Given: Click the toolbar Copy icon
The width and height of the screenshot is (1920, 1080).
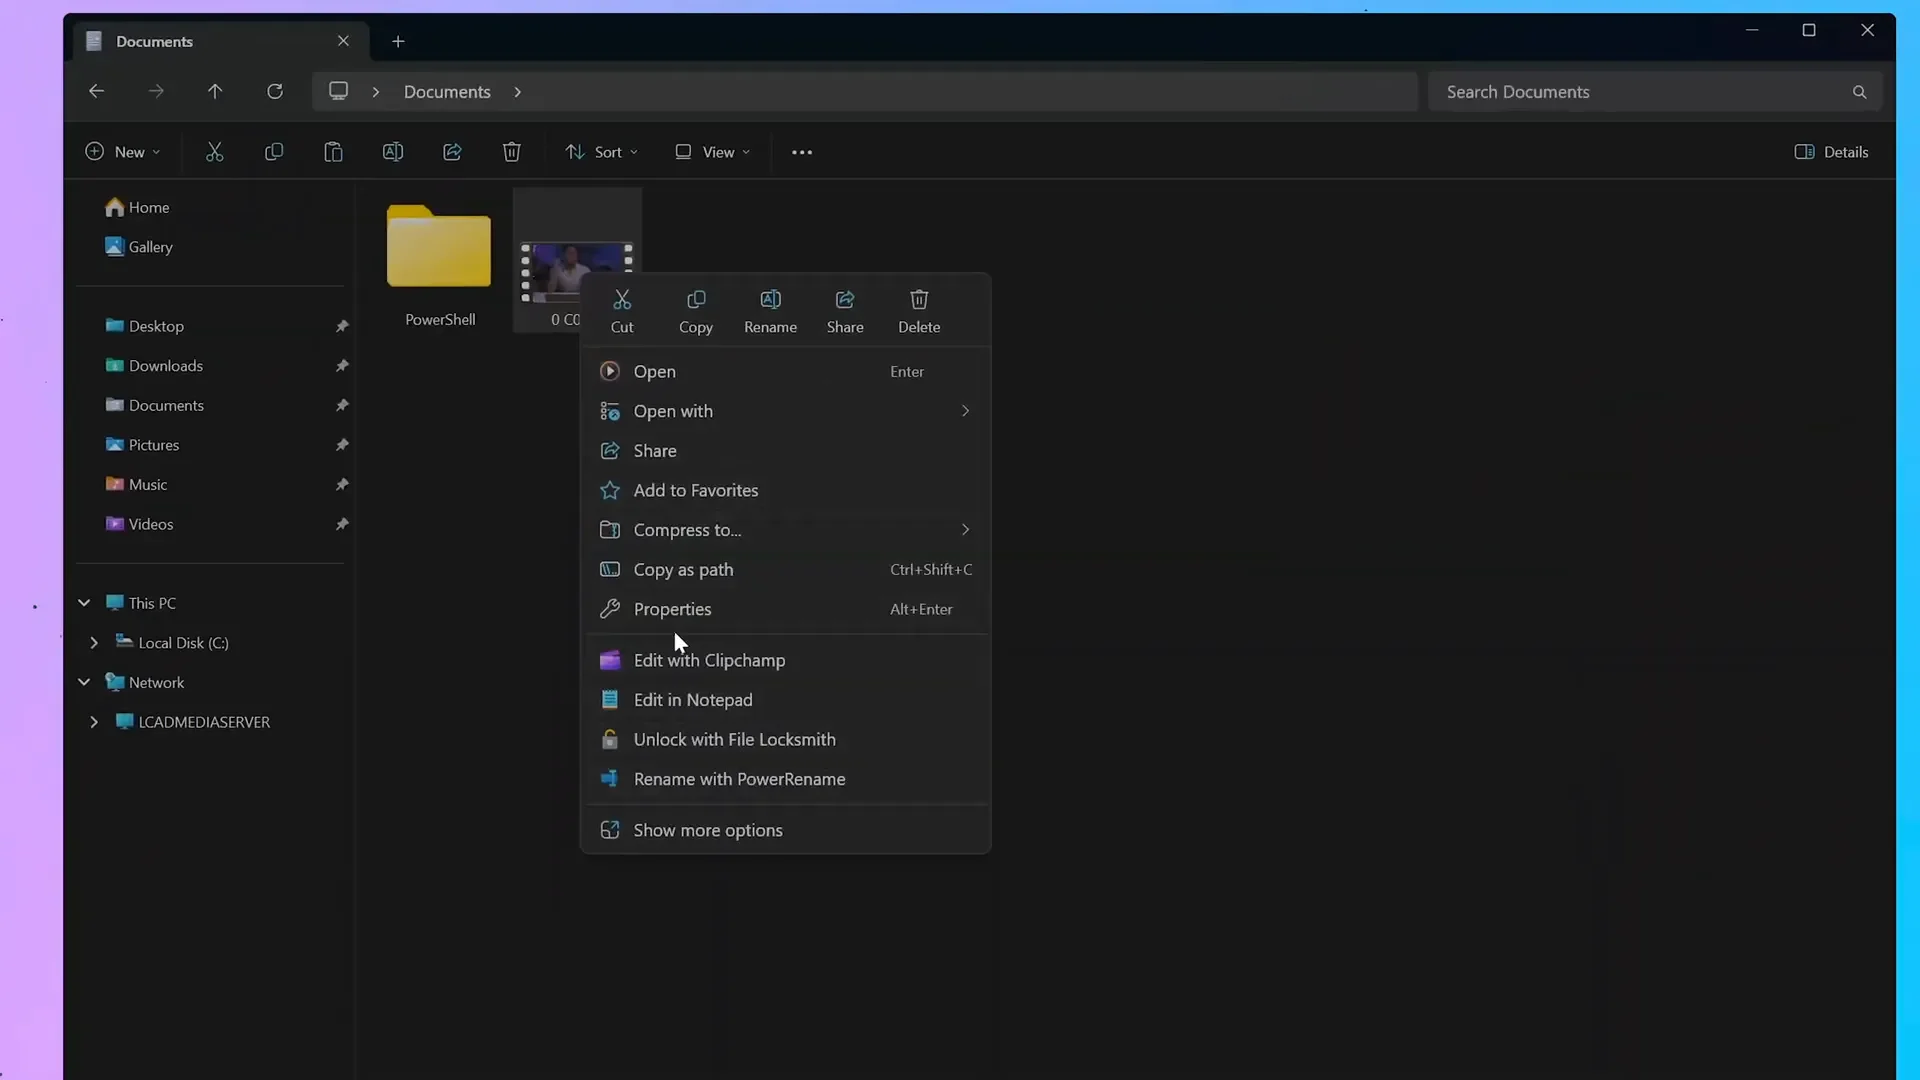Looking at the screenshot, I should 274,152.
